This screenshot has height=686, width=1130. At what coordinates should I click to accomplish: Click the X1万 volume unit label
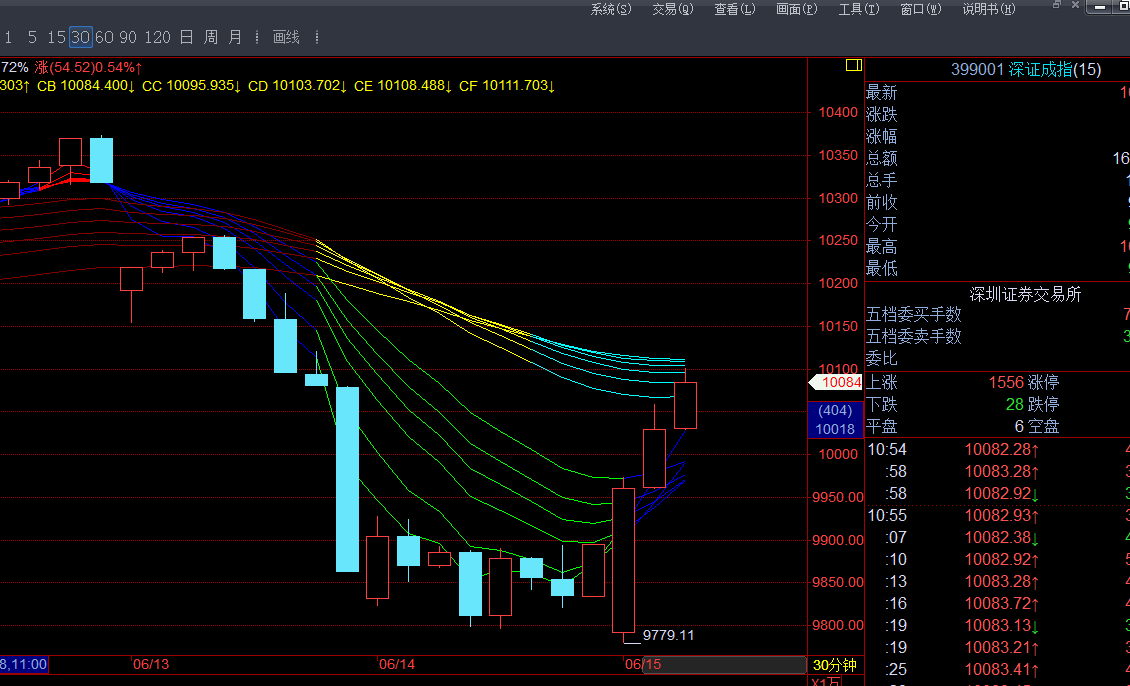coord(826,682)
